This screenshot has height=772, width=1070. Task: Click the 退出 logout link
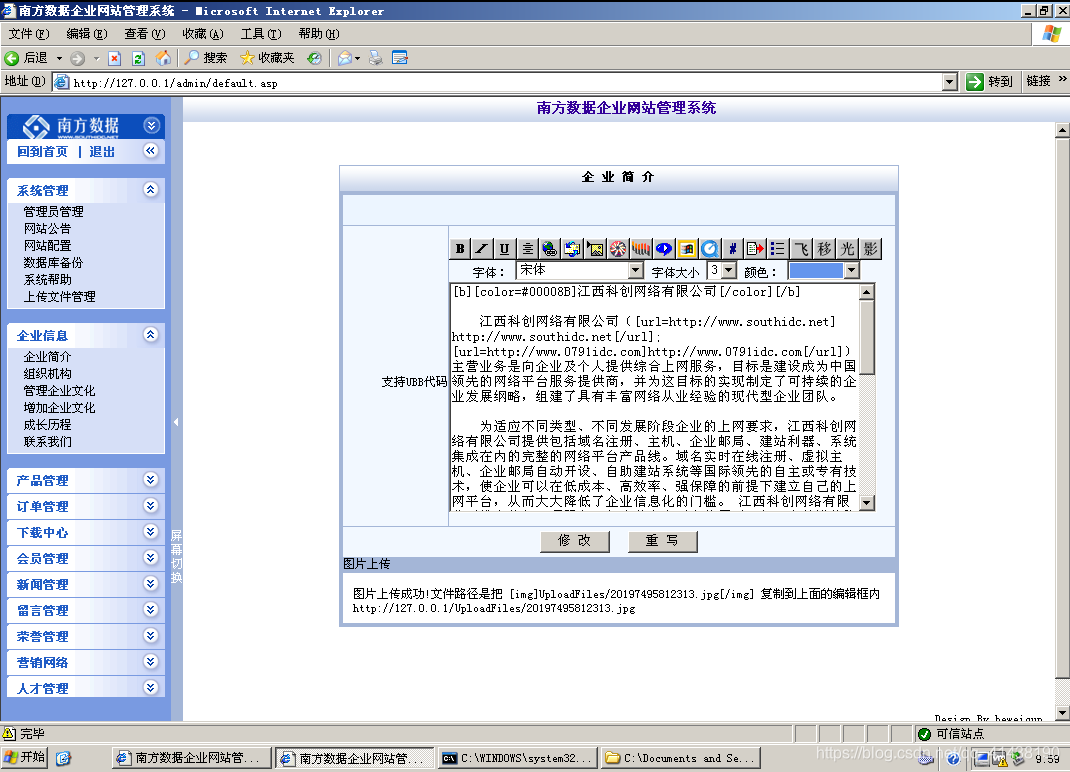click(x=102, y=152)
